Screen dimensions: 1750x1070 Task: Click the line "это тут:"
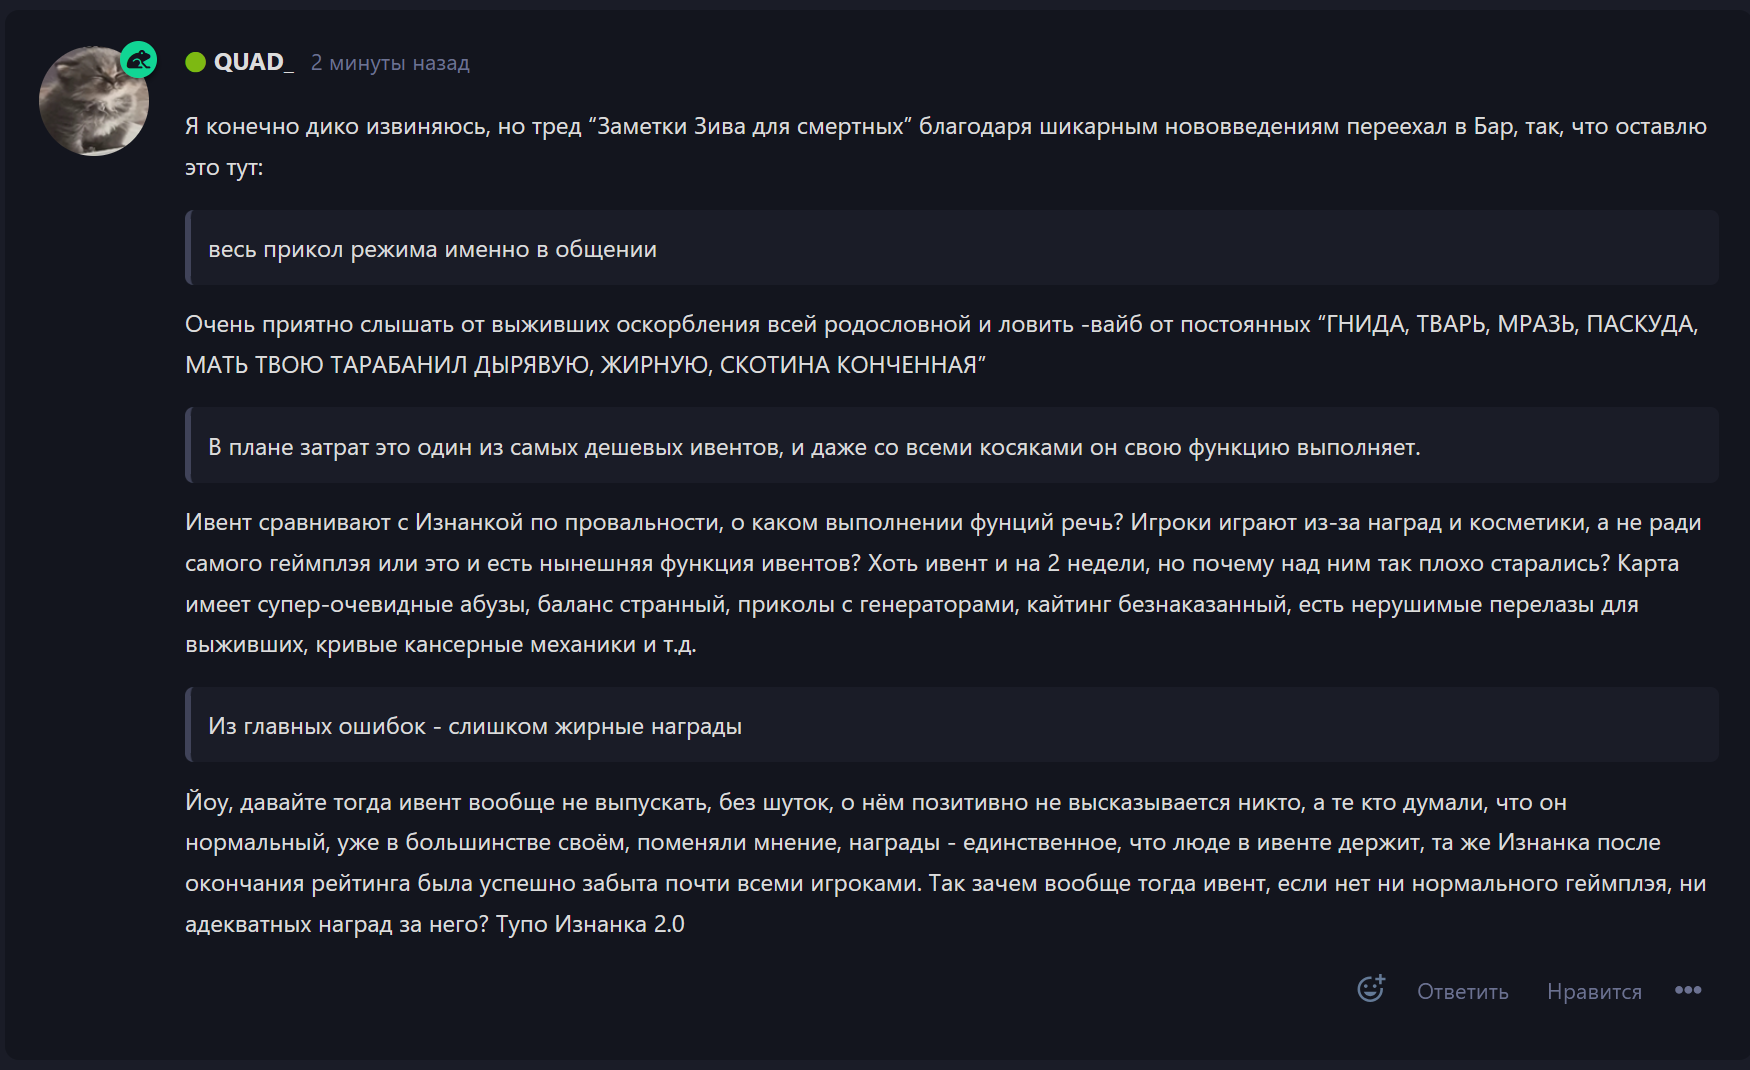[224, 167]
